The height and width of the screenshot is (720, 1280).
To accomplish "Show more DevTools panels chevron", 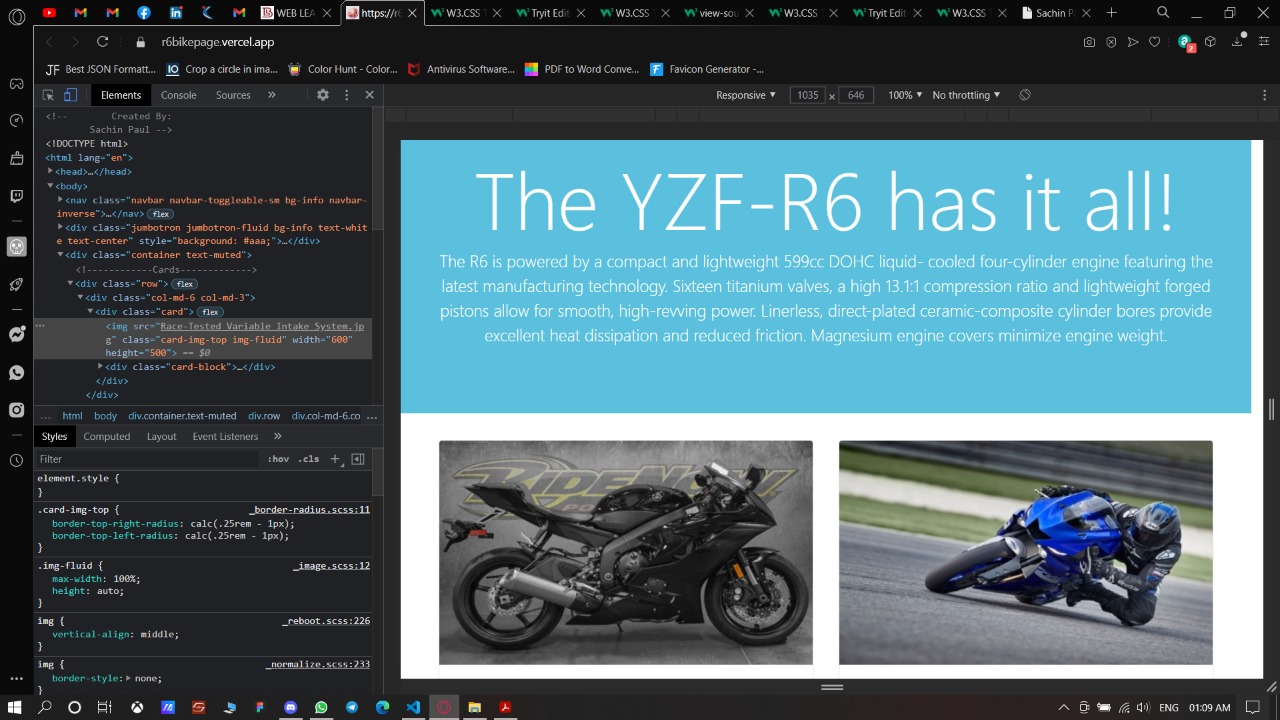I will 271,95.
